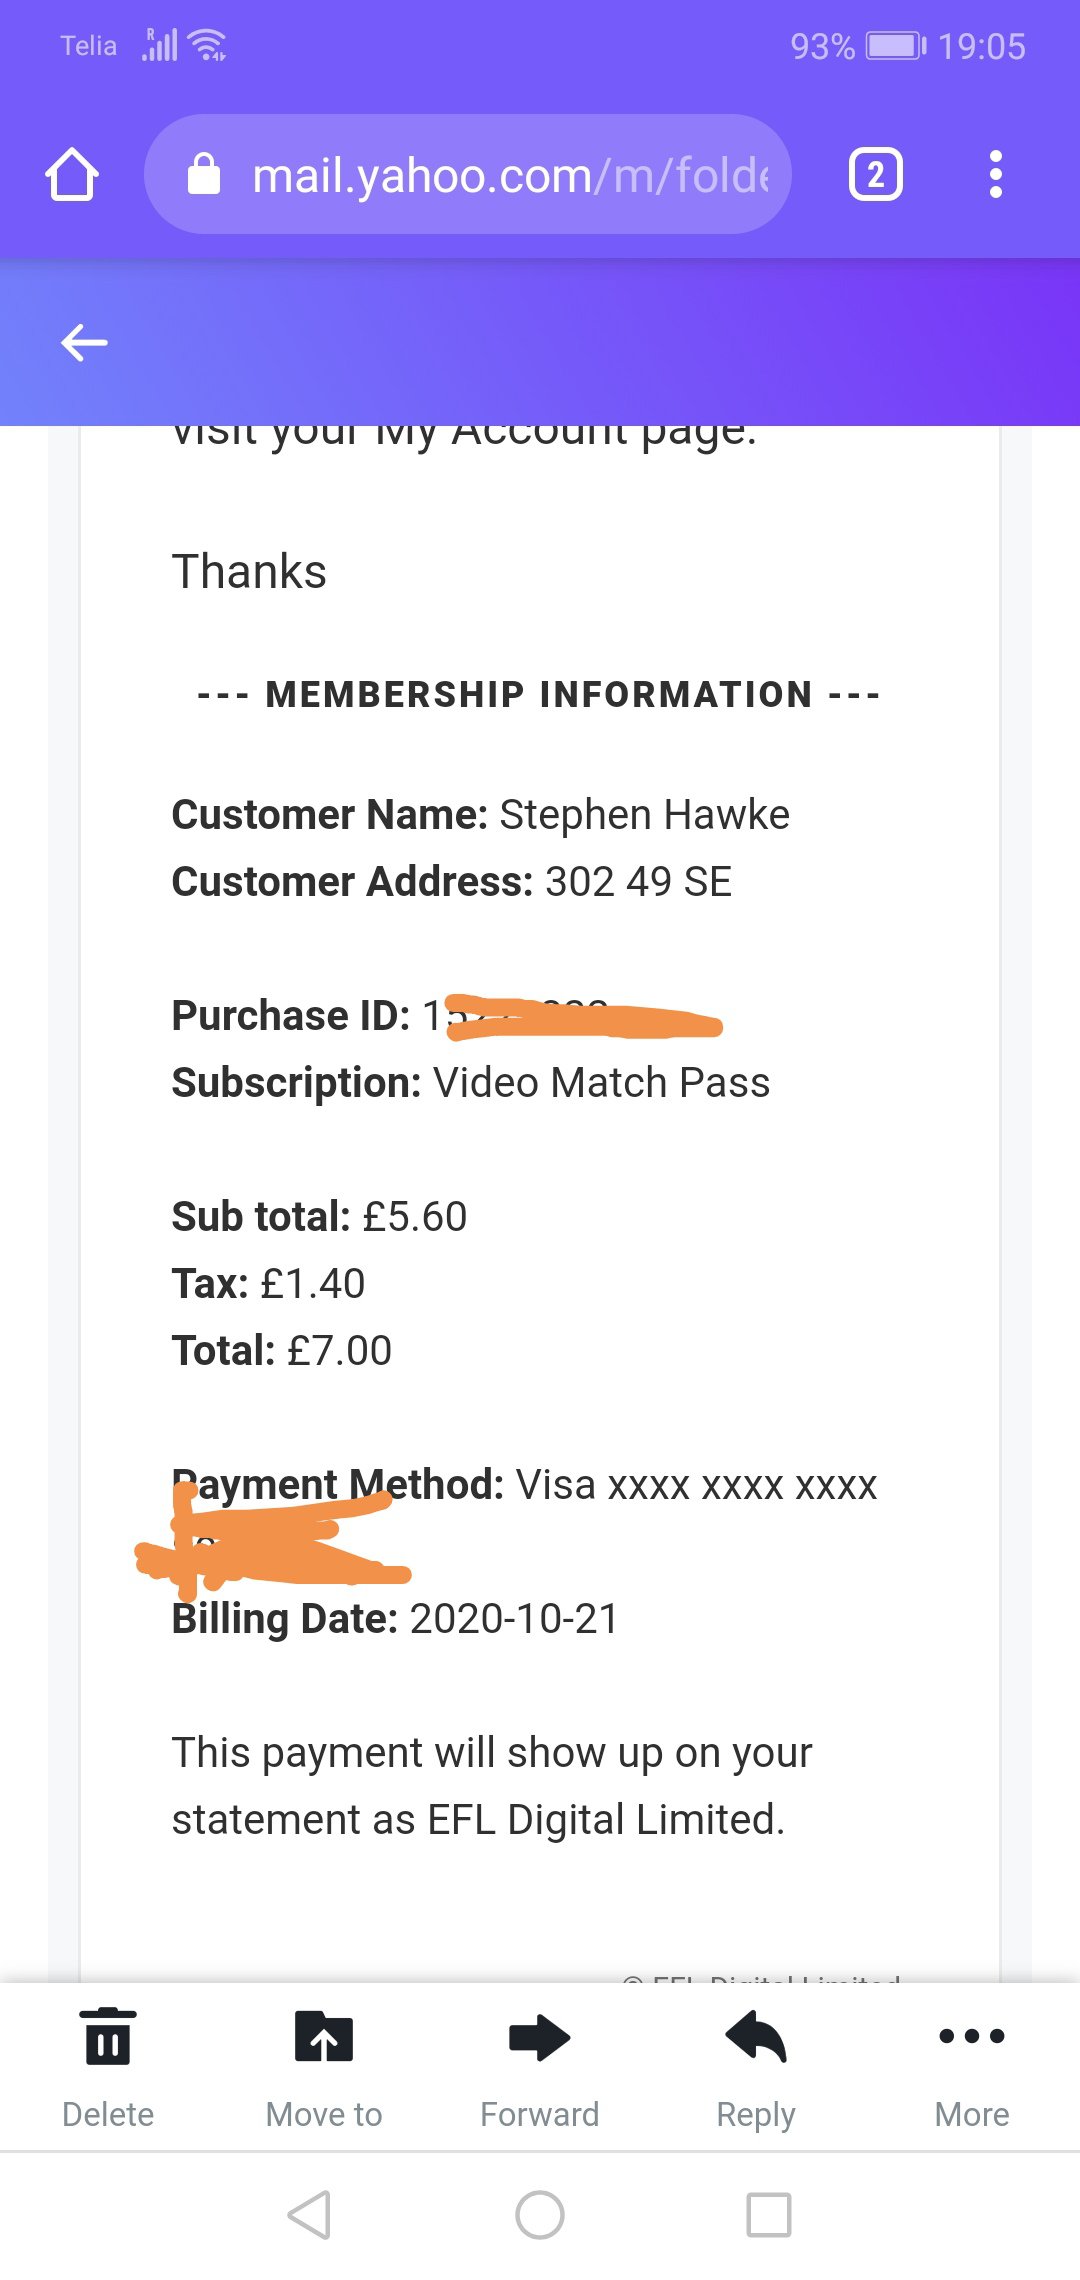Tap the Android recent apps square
This screenshot has width=1080, height=2280.
coord(769,2215)
